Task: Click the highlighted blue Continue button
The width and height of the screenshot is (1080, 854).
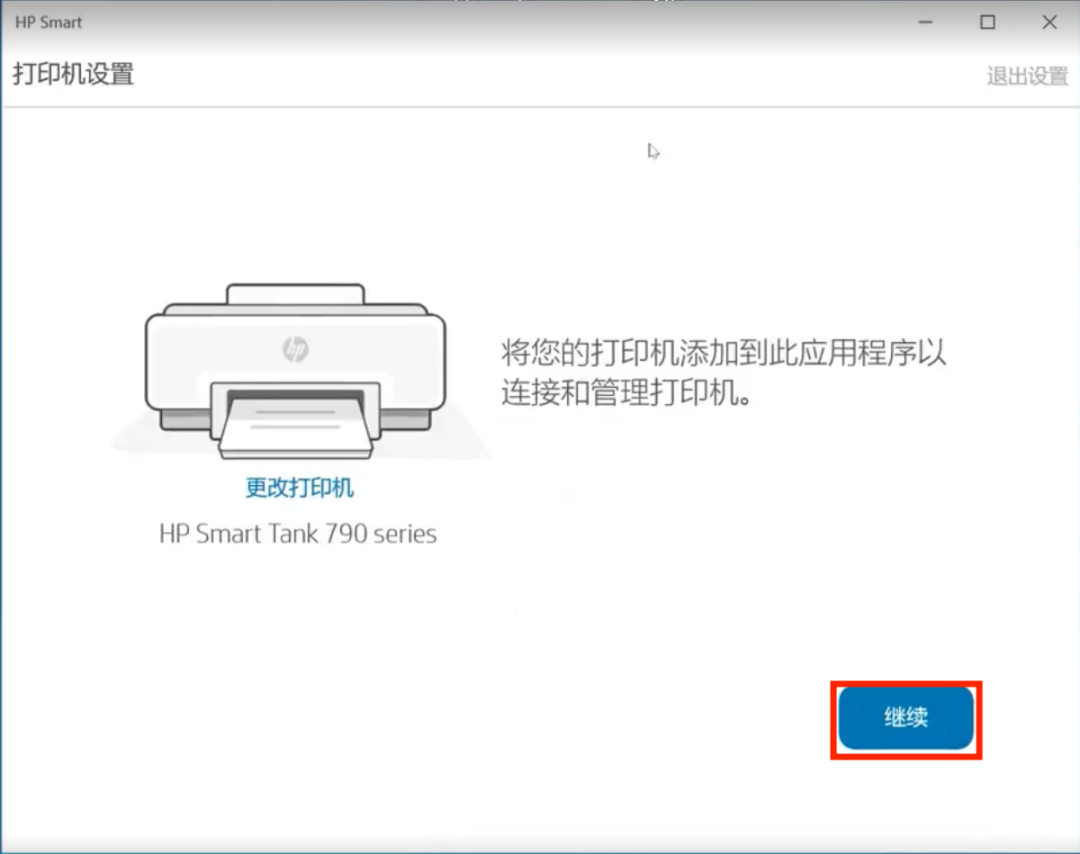Action: pos(905,718)
